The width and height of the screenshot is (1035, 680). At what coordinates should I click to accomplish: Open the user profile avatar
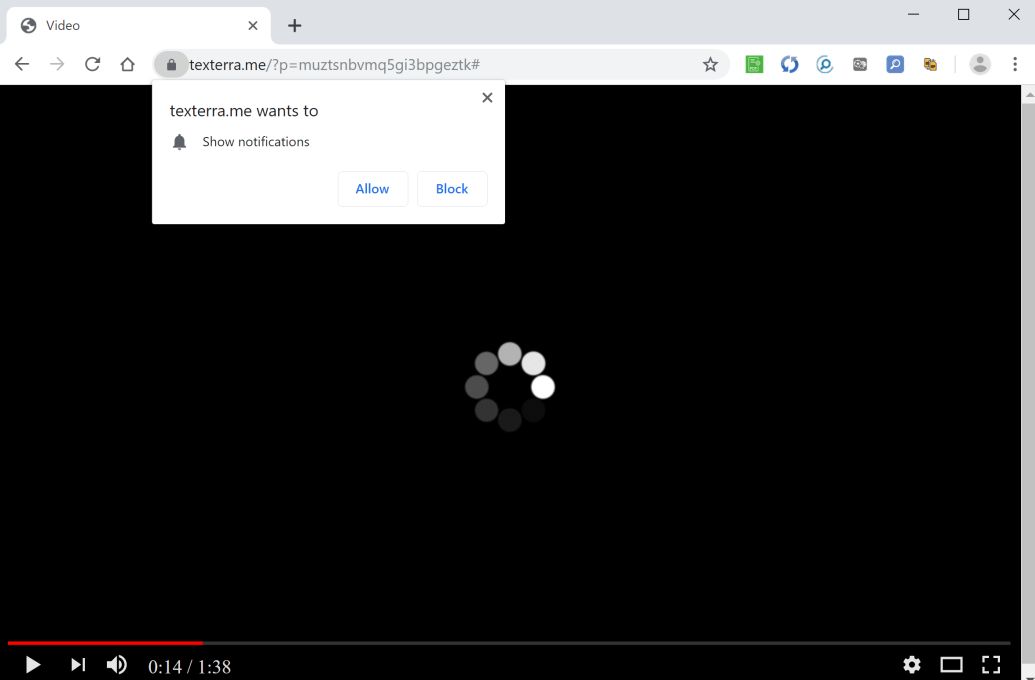pyautogui.click(x=980, y=64)
